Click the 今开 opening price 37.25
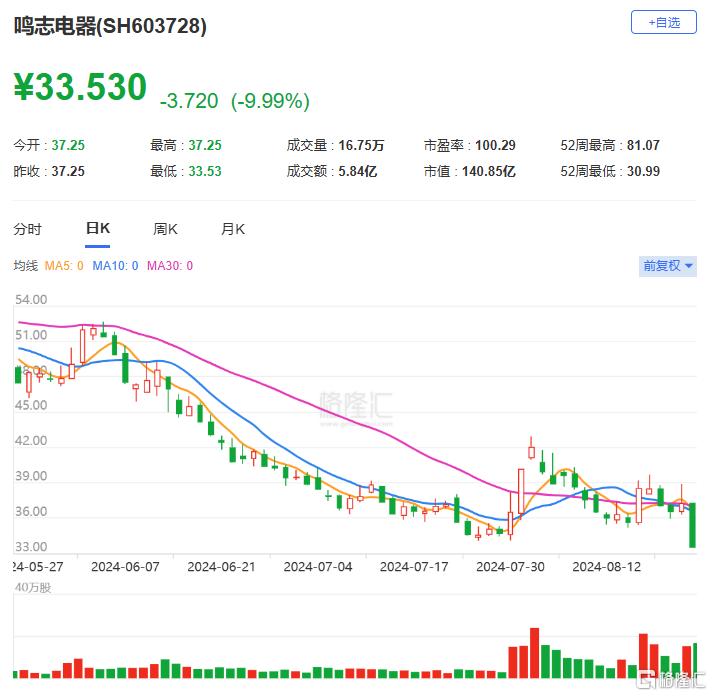Image resolution: width=712 pixels, height=696 pixels. point(68,145)
